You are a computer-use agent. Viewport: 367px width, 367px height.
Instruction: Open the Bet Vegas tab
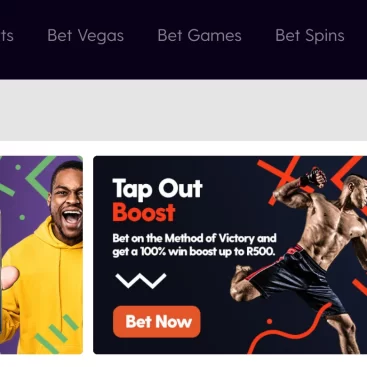point(85,36)
